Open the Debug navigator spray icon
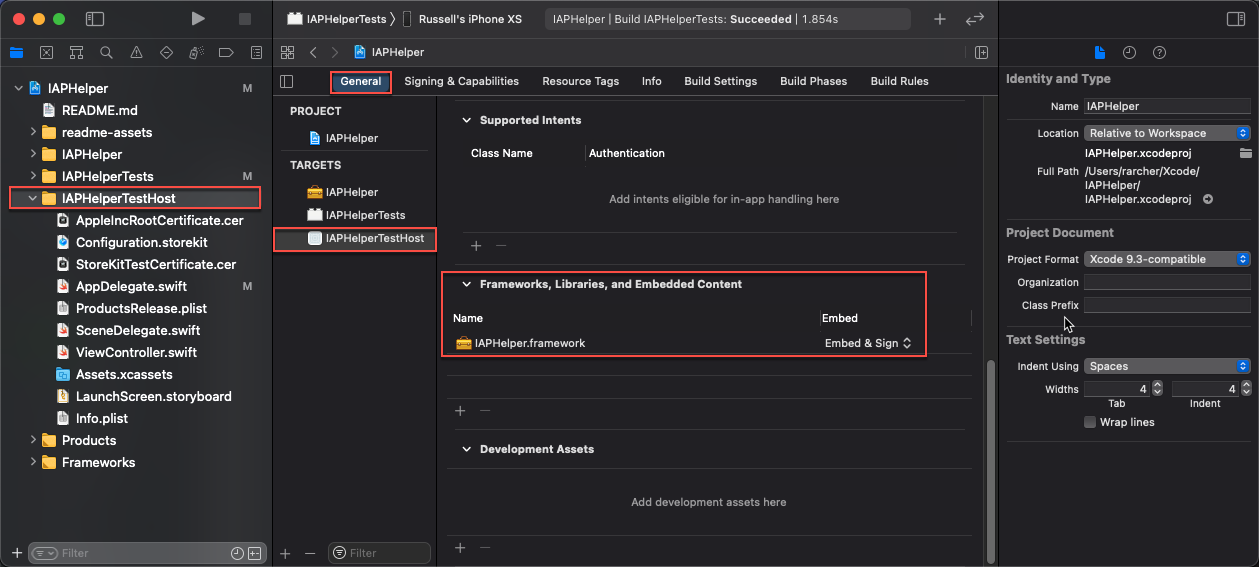This screenshot has height=567, width=1259. pyautogui.click(x=196, y=52)
